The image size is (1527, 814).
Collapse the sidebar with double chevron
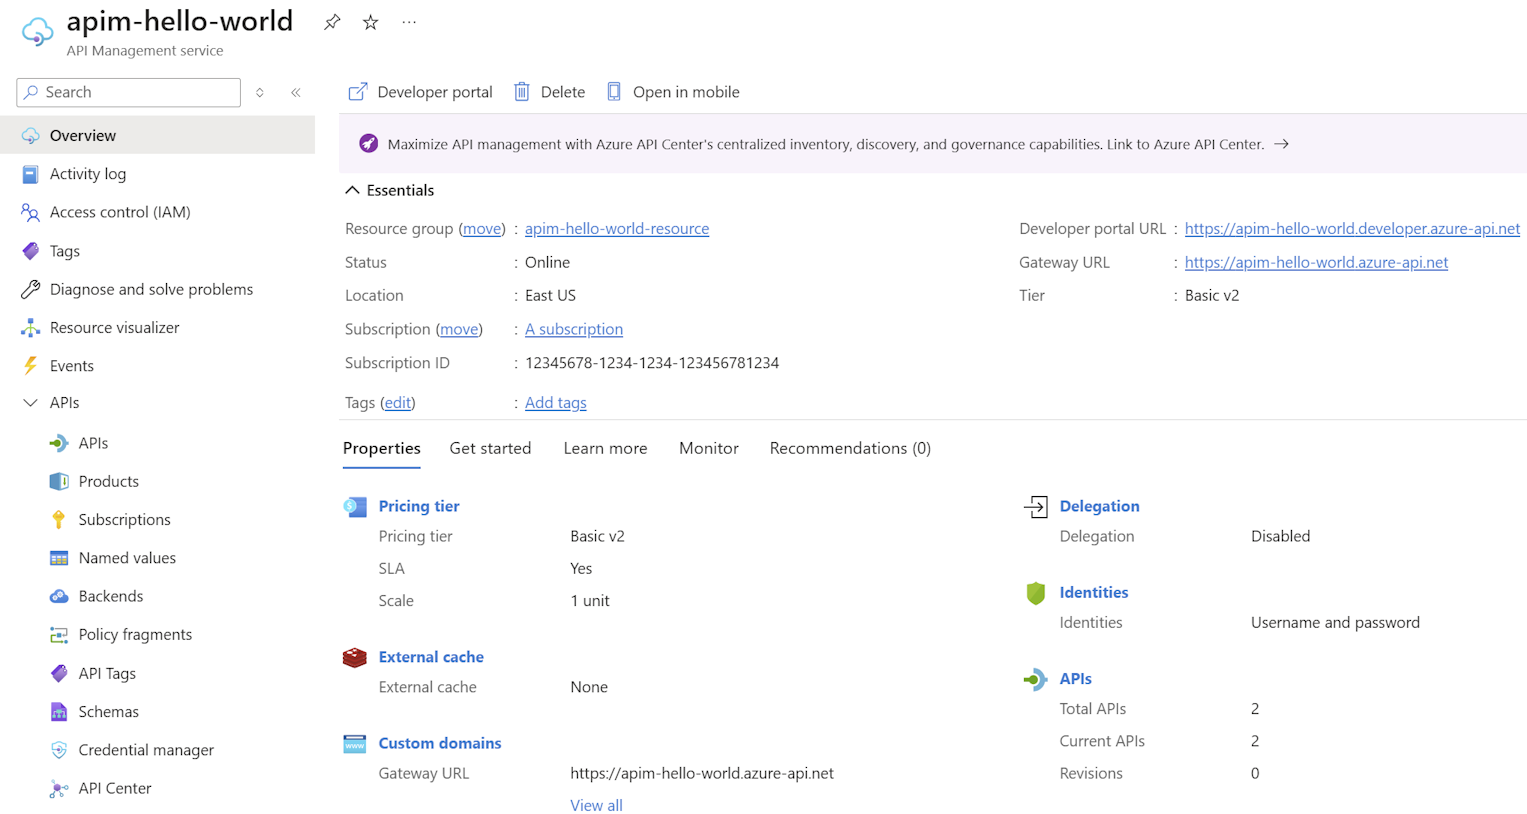pos(296,92)
